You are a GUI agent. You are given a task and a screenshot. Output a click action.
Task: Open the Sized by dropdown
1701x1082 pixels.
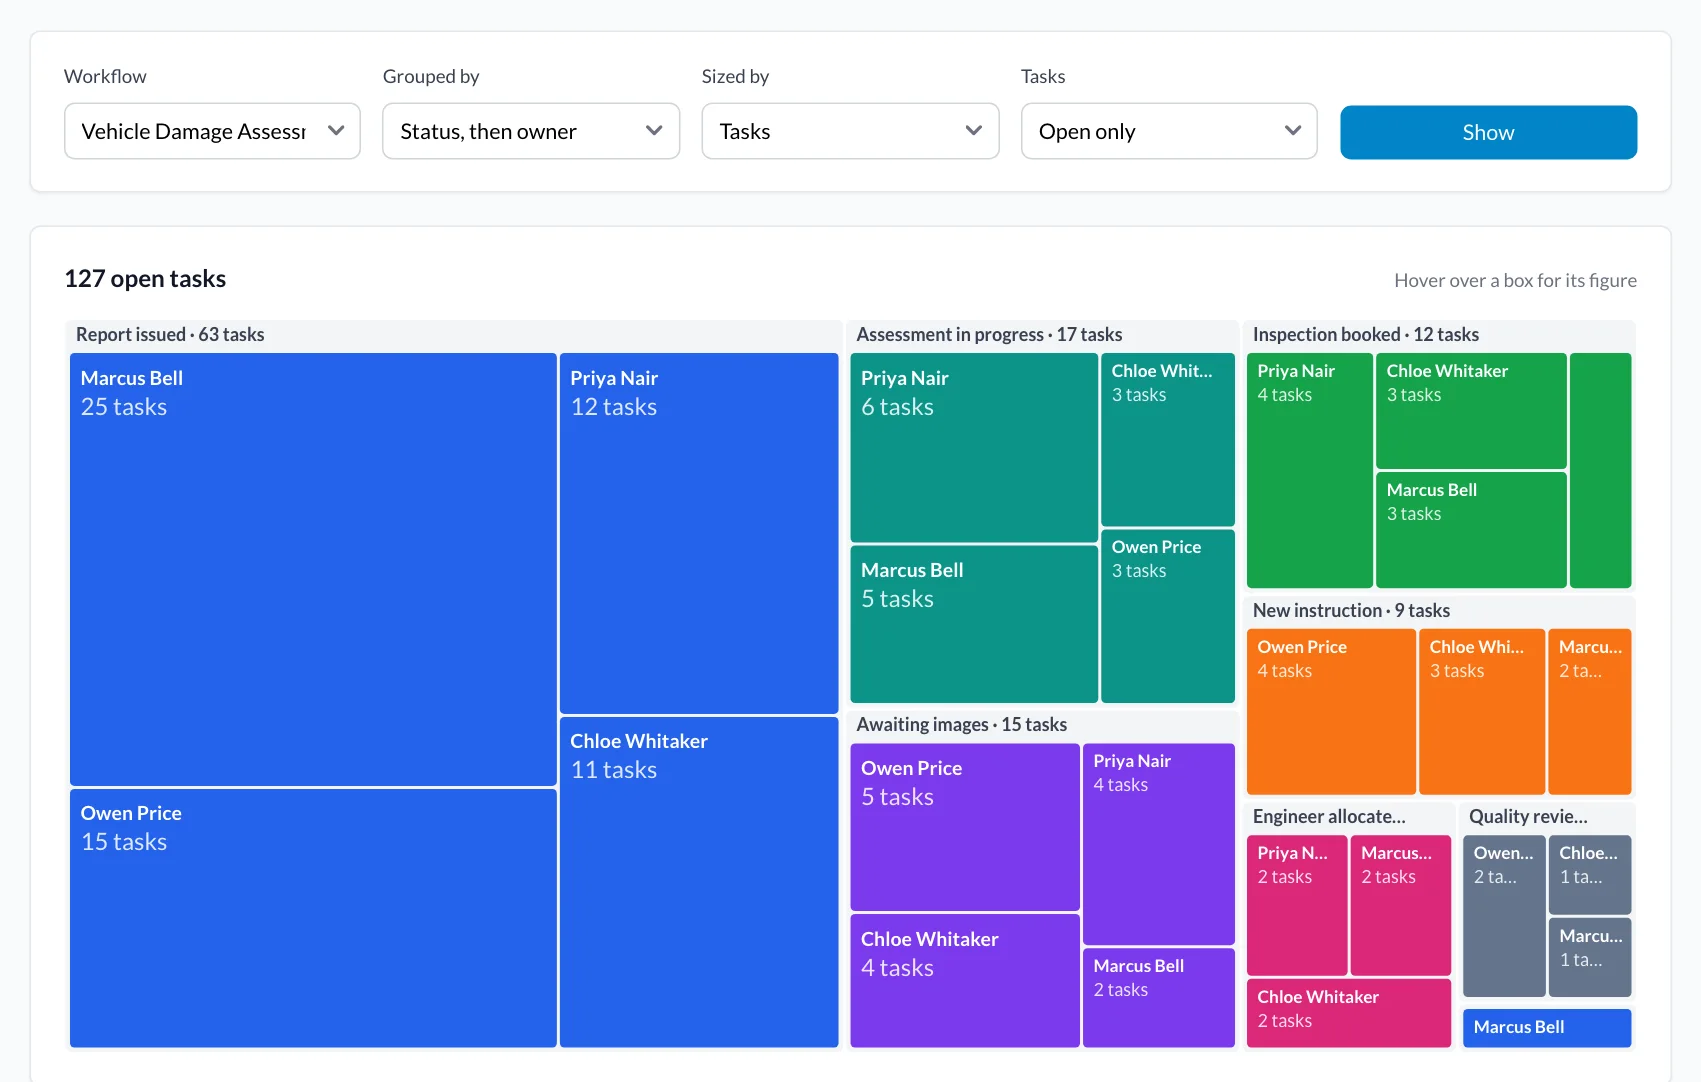pyautogui.click(x=850, y=131)
